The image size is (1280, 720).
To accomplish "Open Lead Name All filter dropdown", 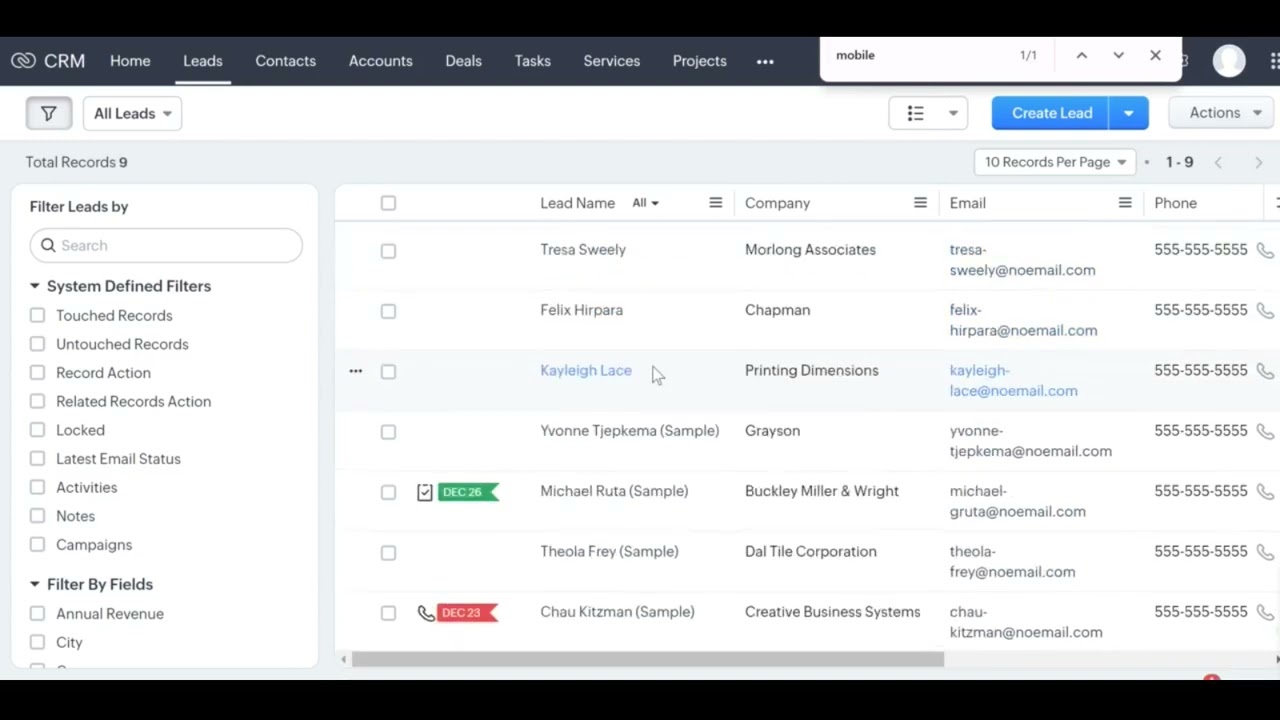I will pos(645,203).
